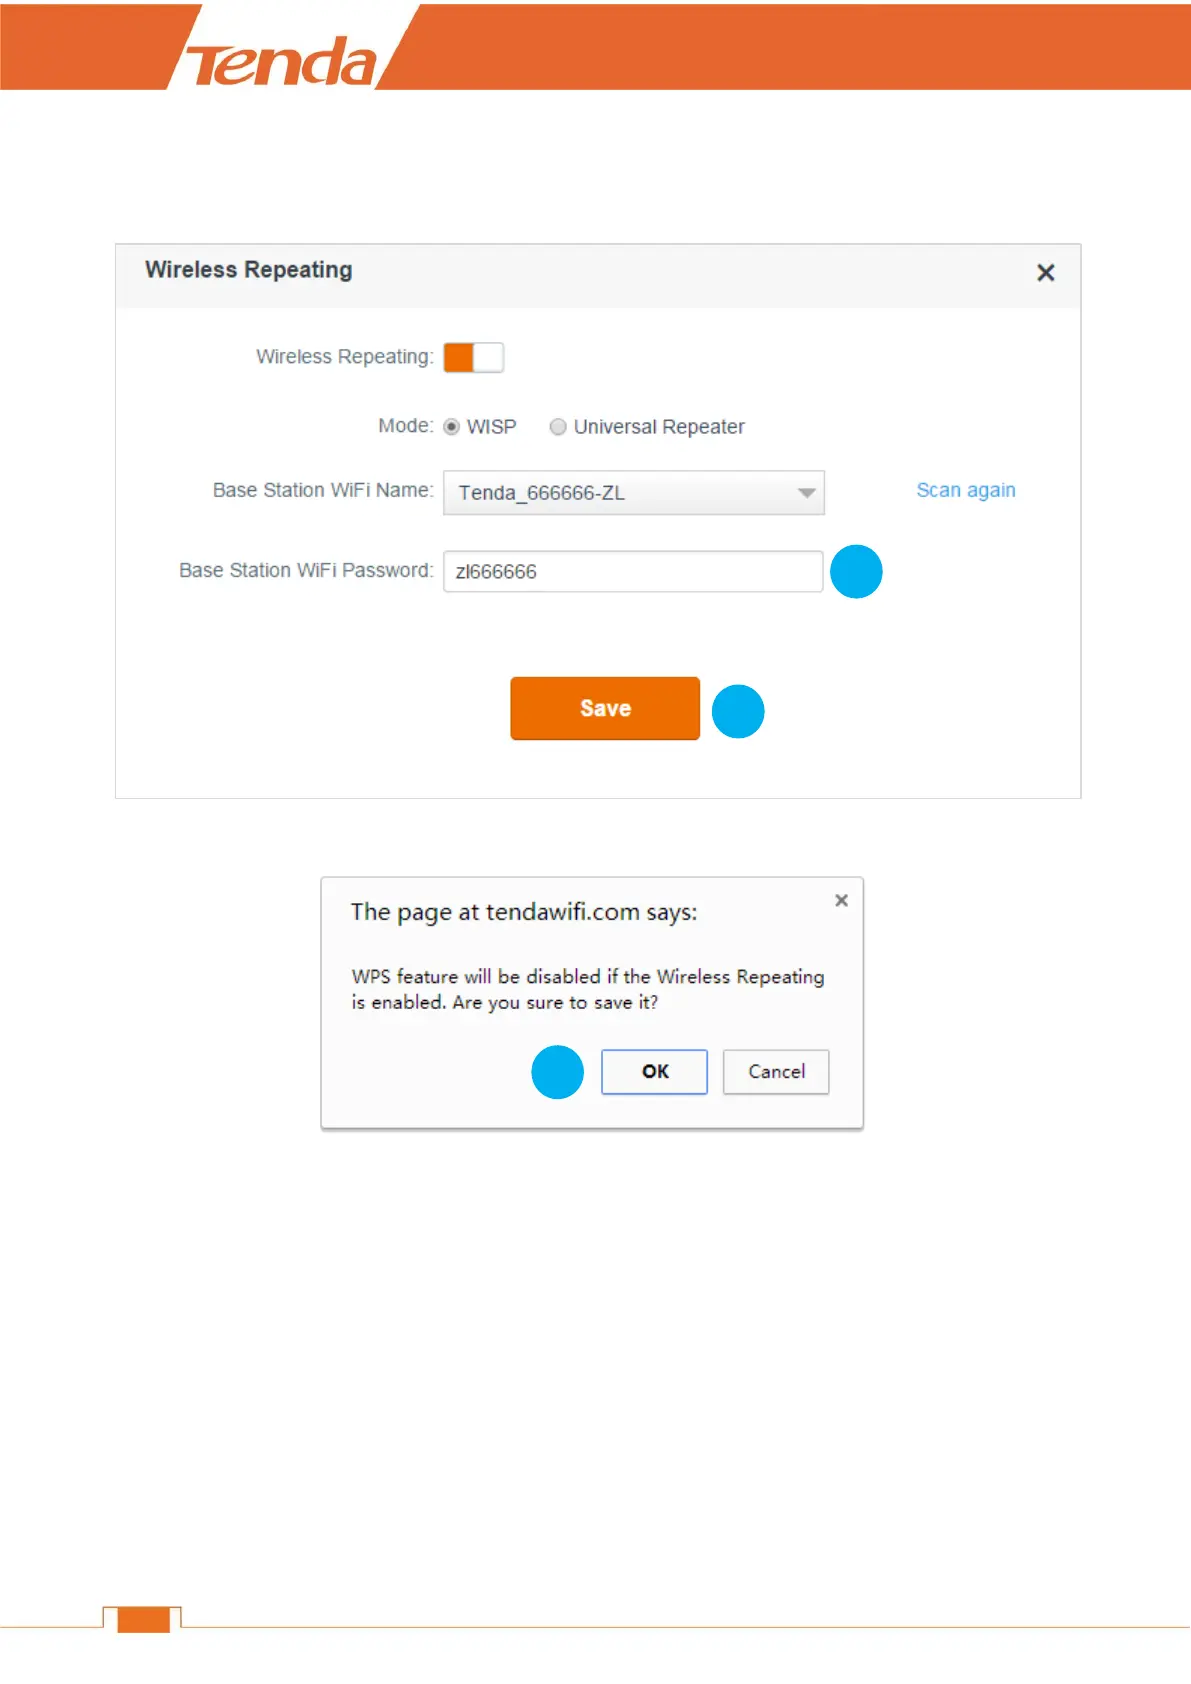Toggle the Wireless Repeating switch
Screen dimensions: 1191x1684
(474, 357)
